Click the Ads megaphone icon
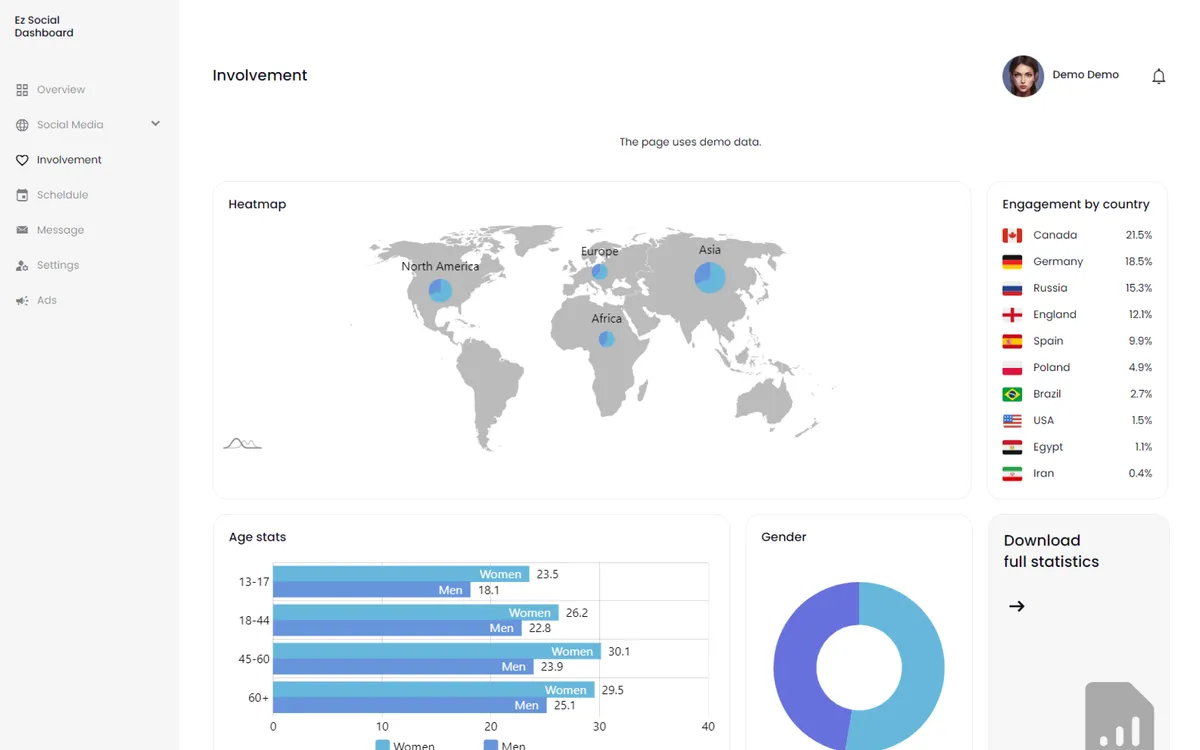Screen dimensions: 1200x750 [22, 300]
